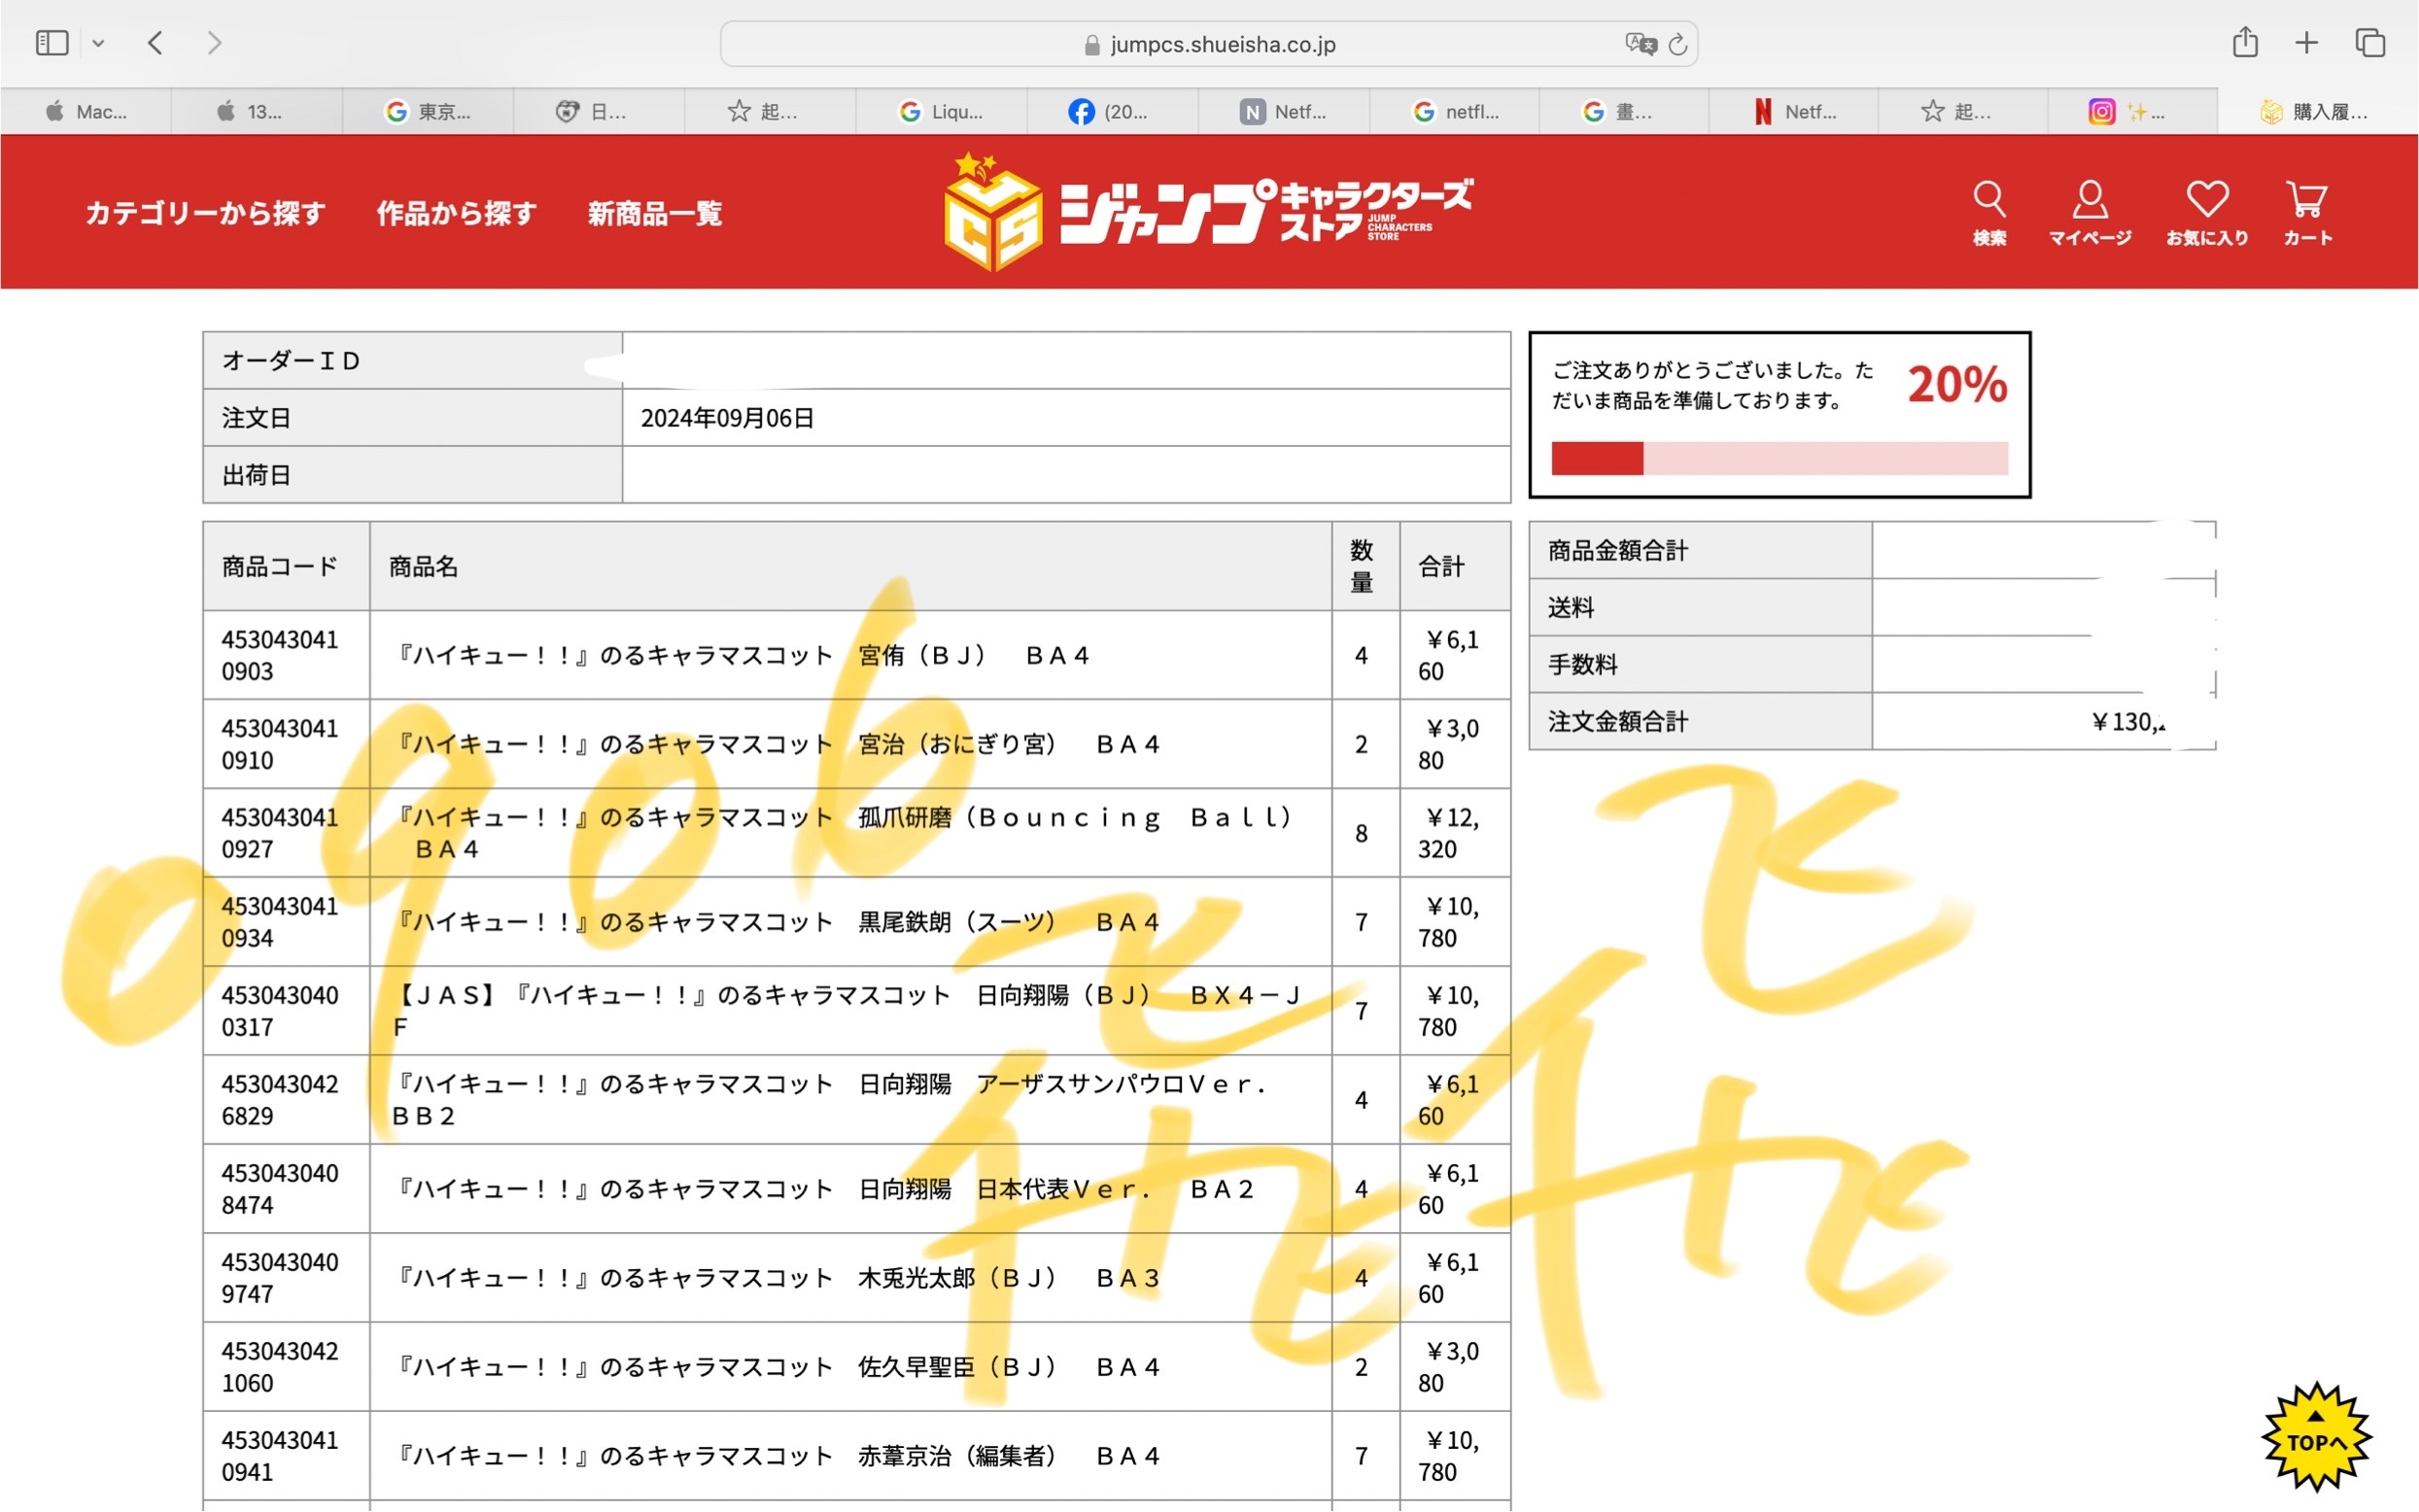2419x1512 pixels.
Task: Switch to the red Netflix Netf... tab
Action: (1794, 111)
